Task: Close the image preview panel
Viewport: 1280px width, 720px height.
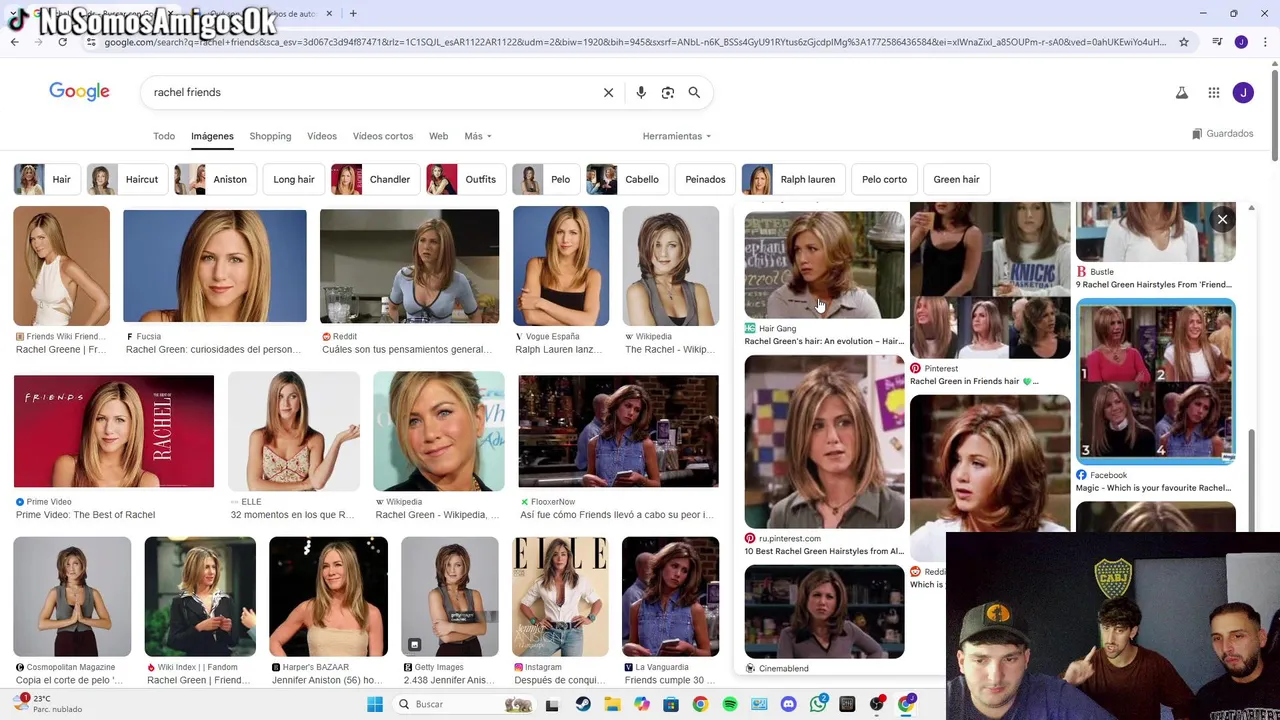Action: pyautogui.click(x=1222, y=219)
